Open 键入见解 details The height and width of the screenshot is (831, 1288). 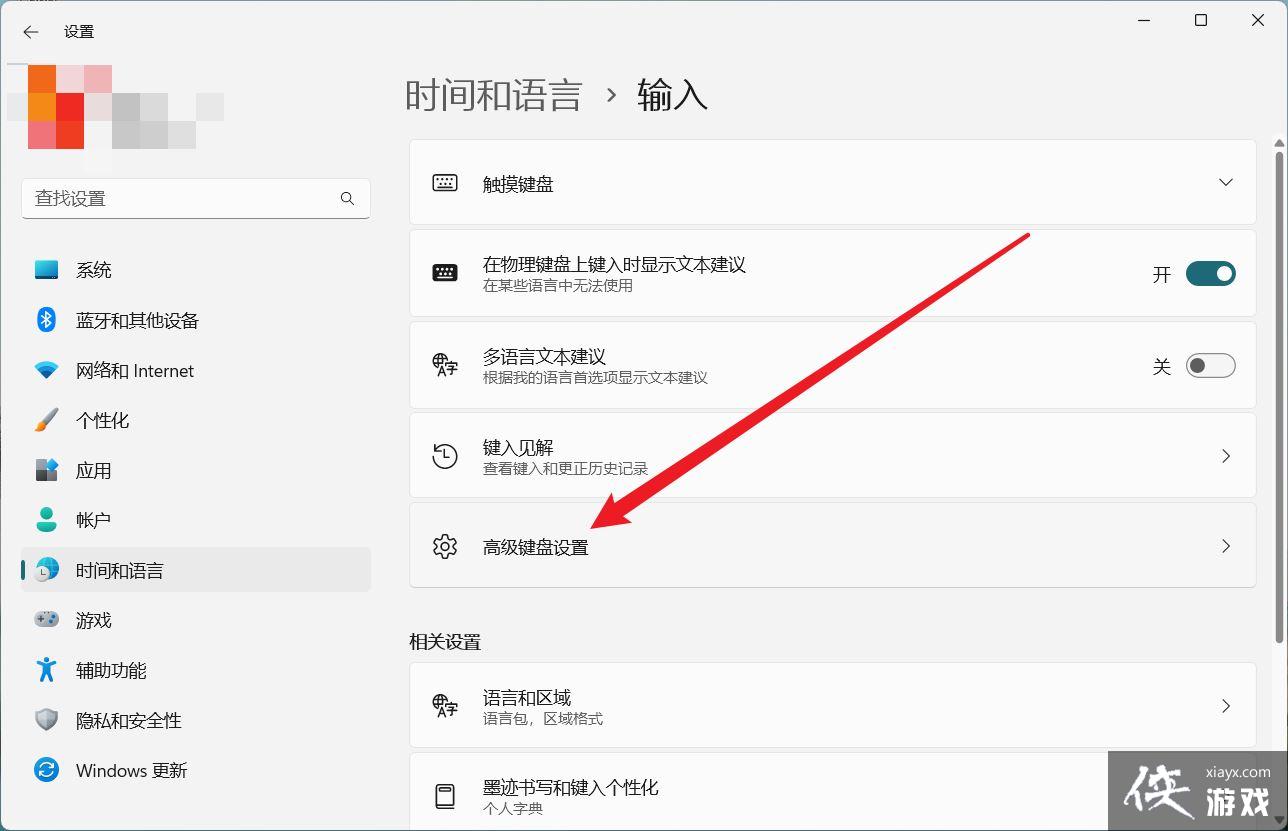(833, 456)
